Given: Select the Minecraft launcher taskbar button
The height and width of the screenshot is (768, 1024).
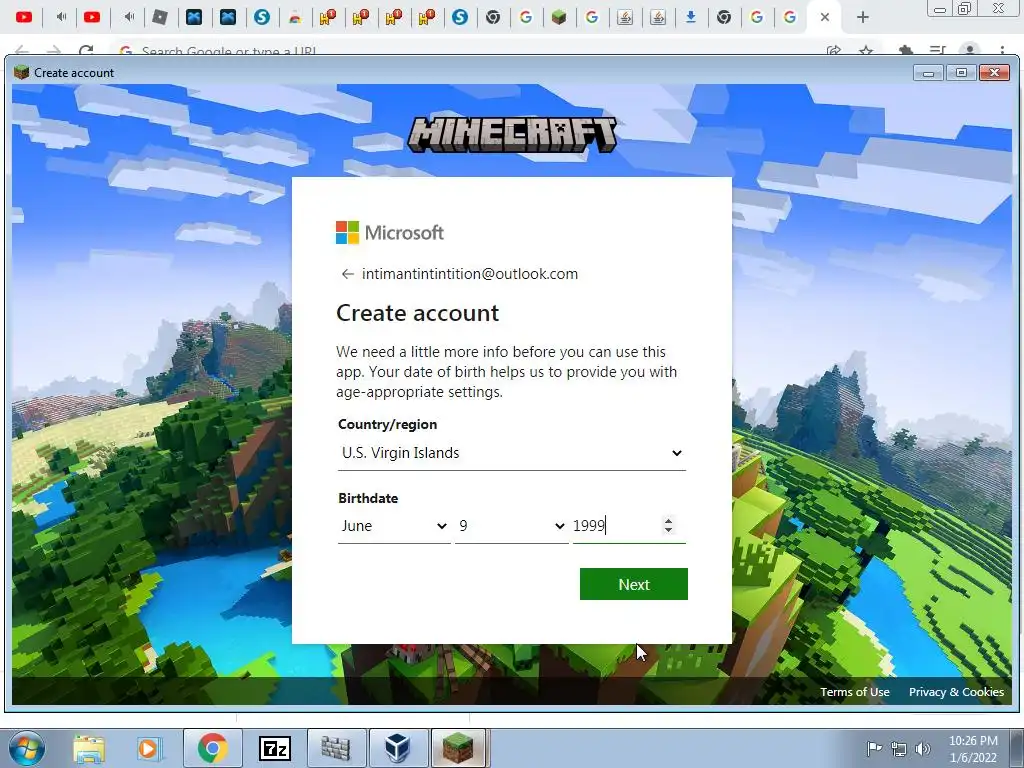Looking at the screenshot, I should pos(458,748).
